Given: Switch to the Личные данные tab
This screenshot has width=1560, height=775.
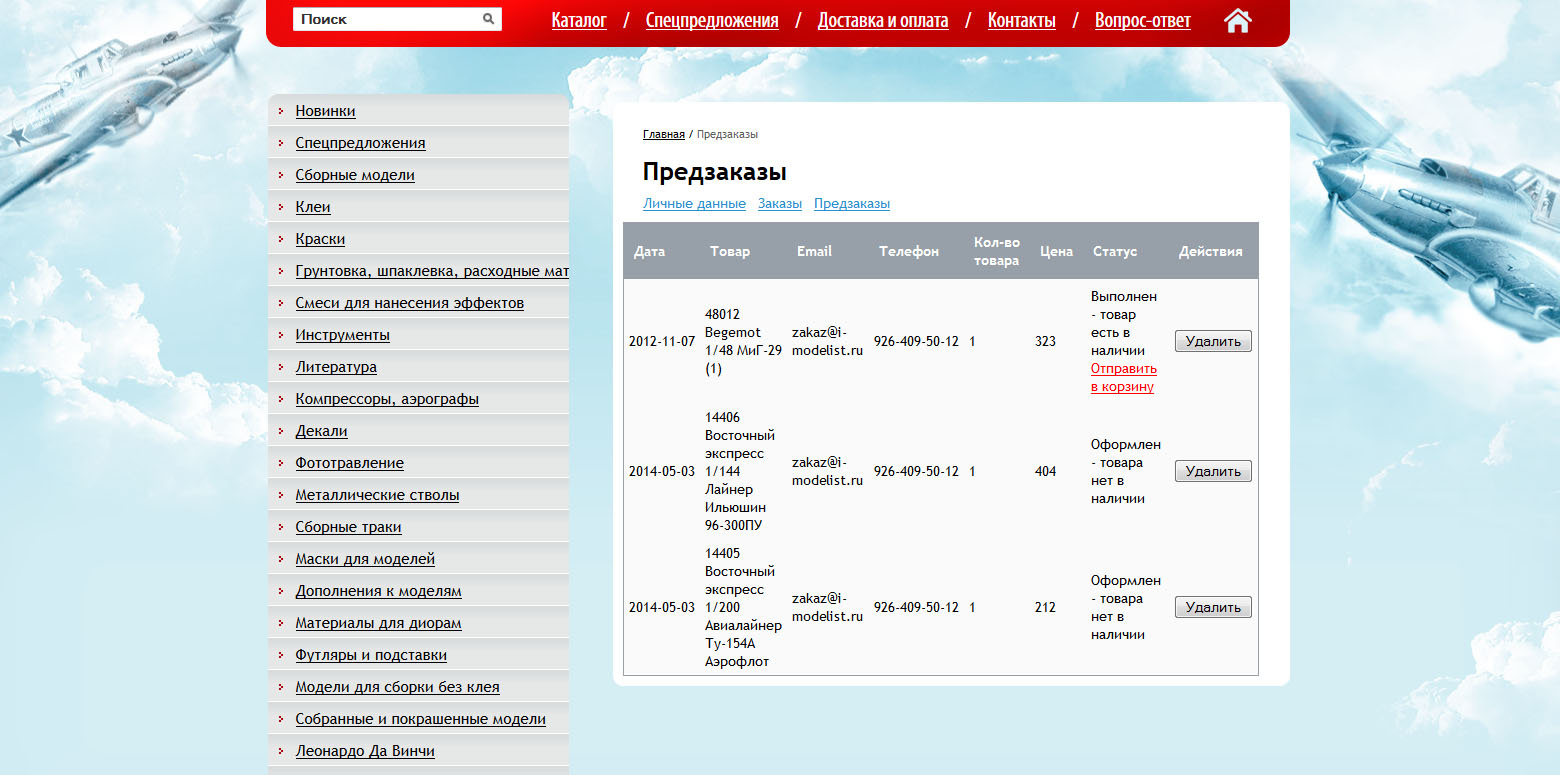Looking at the screenshot, I should 694,203.
